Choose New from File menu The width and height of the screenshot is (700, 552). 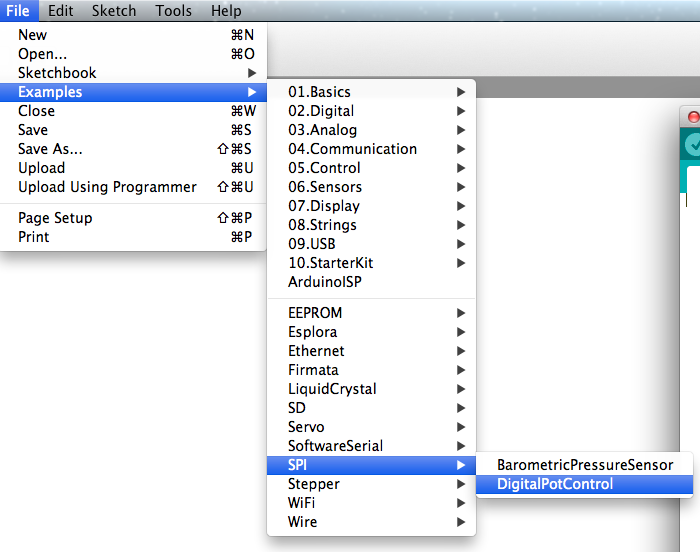coord(133,35)
